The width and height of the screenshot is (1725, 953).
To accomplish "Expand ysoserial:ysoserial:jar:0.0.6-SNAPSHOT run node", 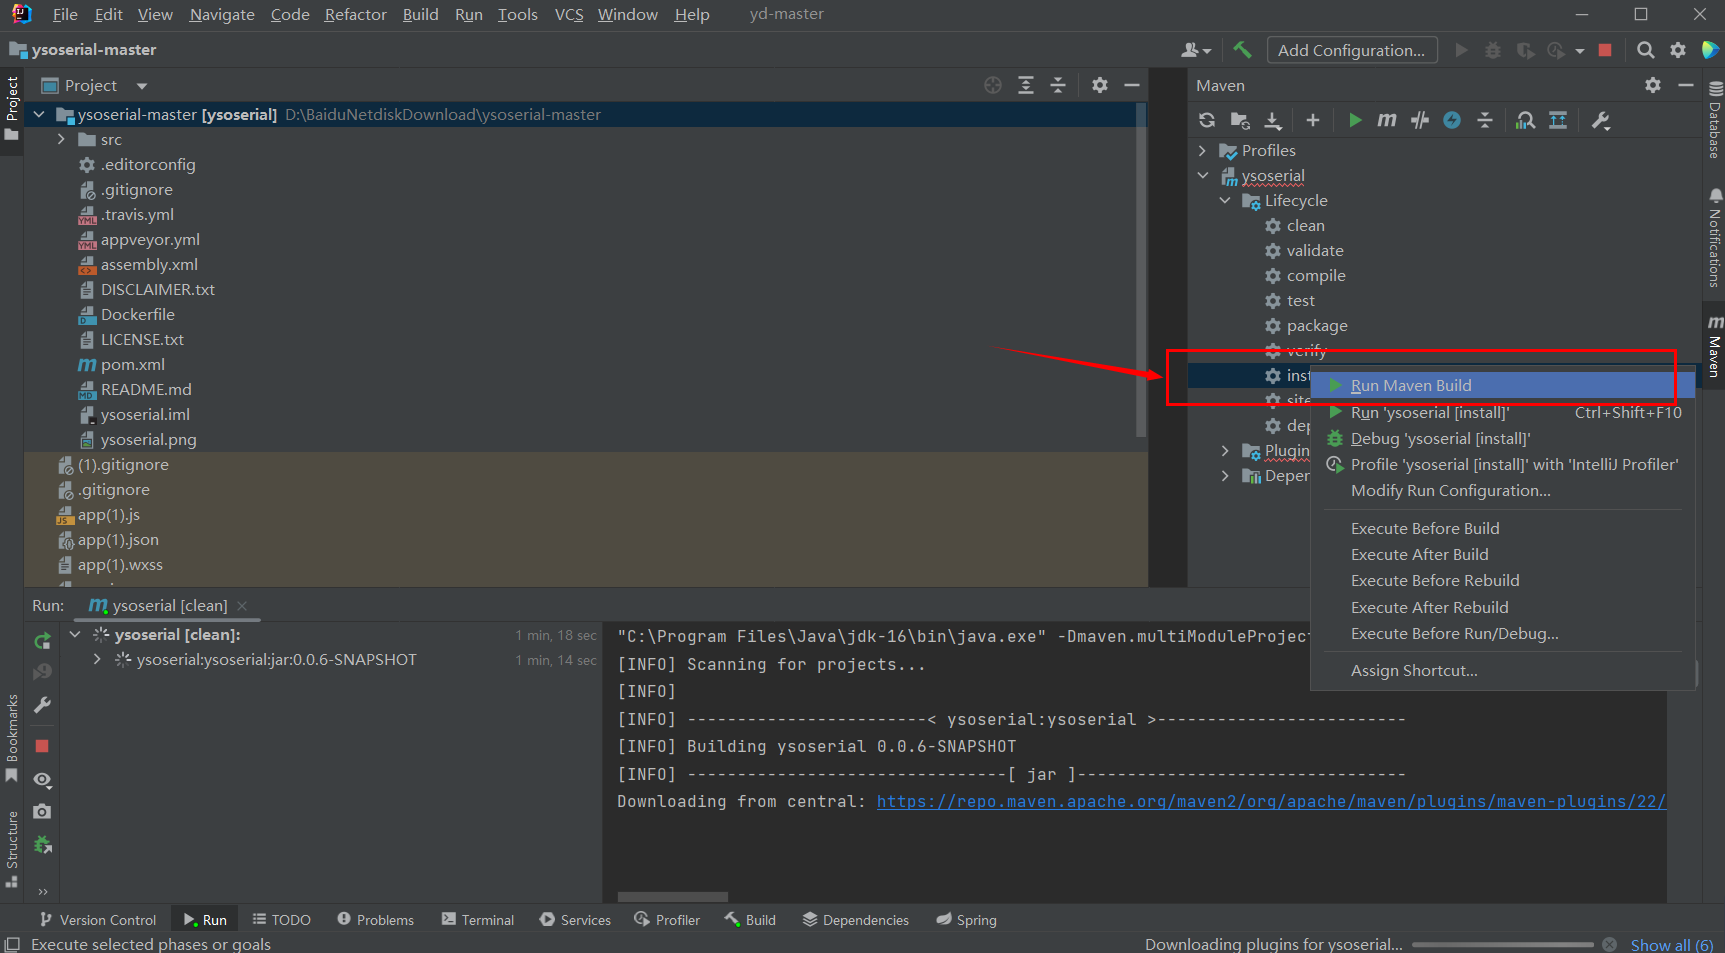I will 97,659.
